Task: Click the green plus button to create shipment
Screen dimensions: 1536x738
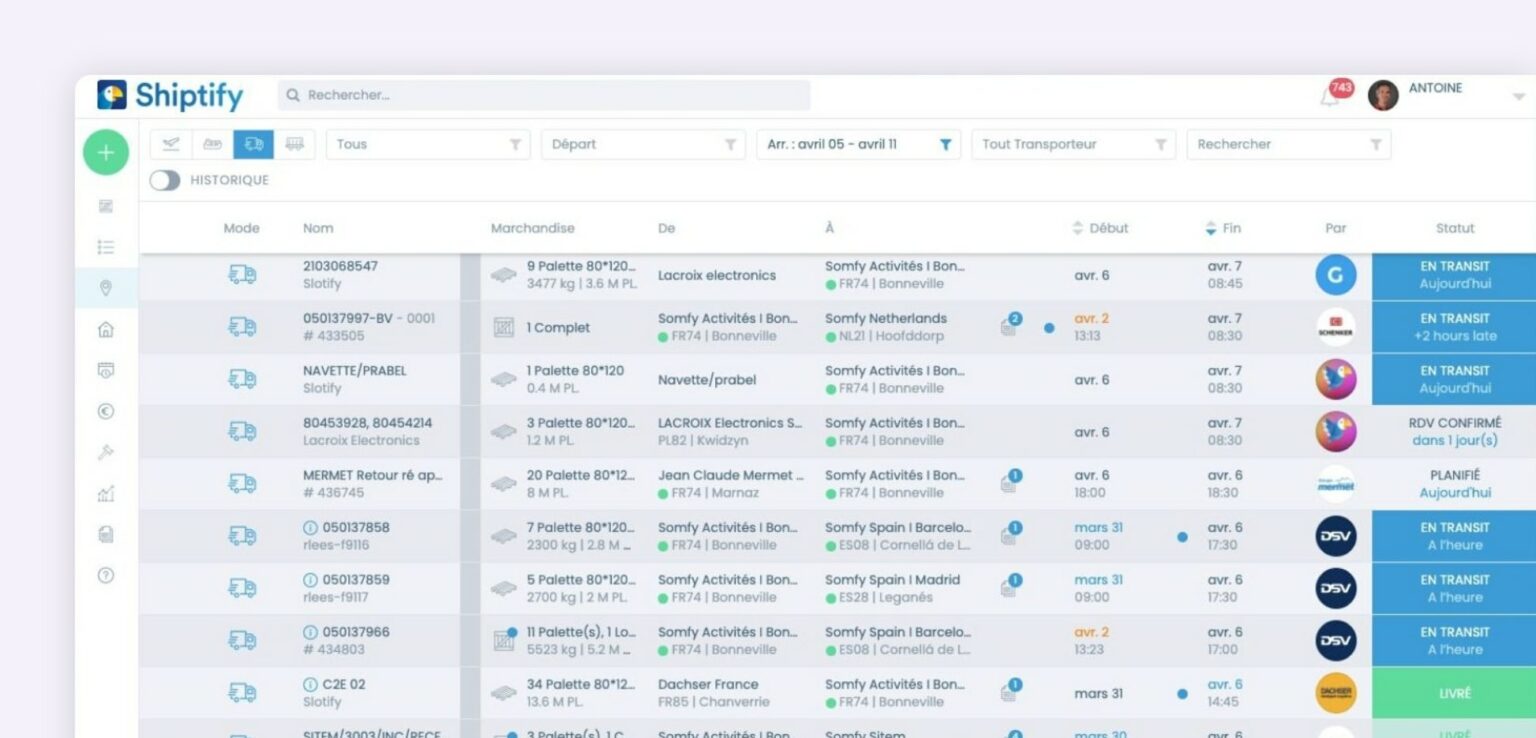Action: coord(105,152)
